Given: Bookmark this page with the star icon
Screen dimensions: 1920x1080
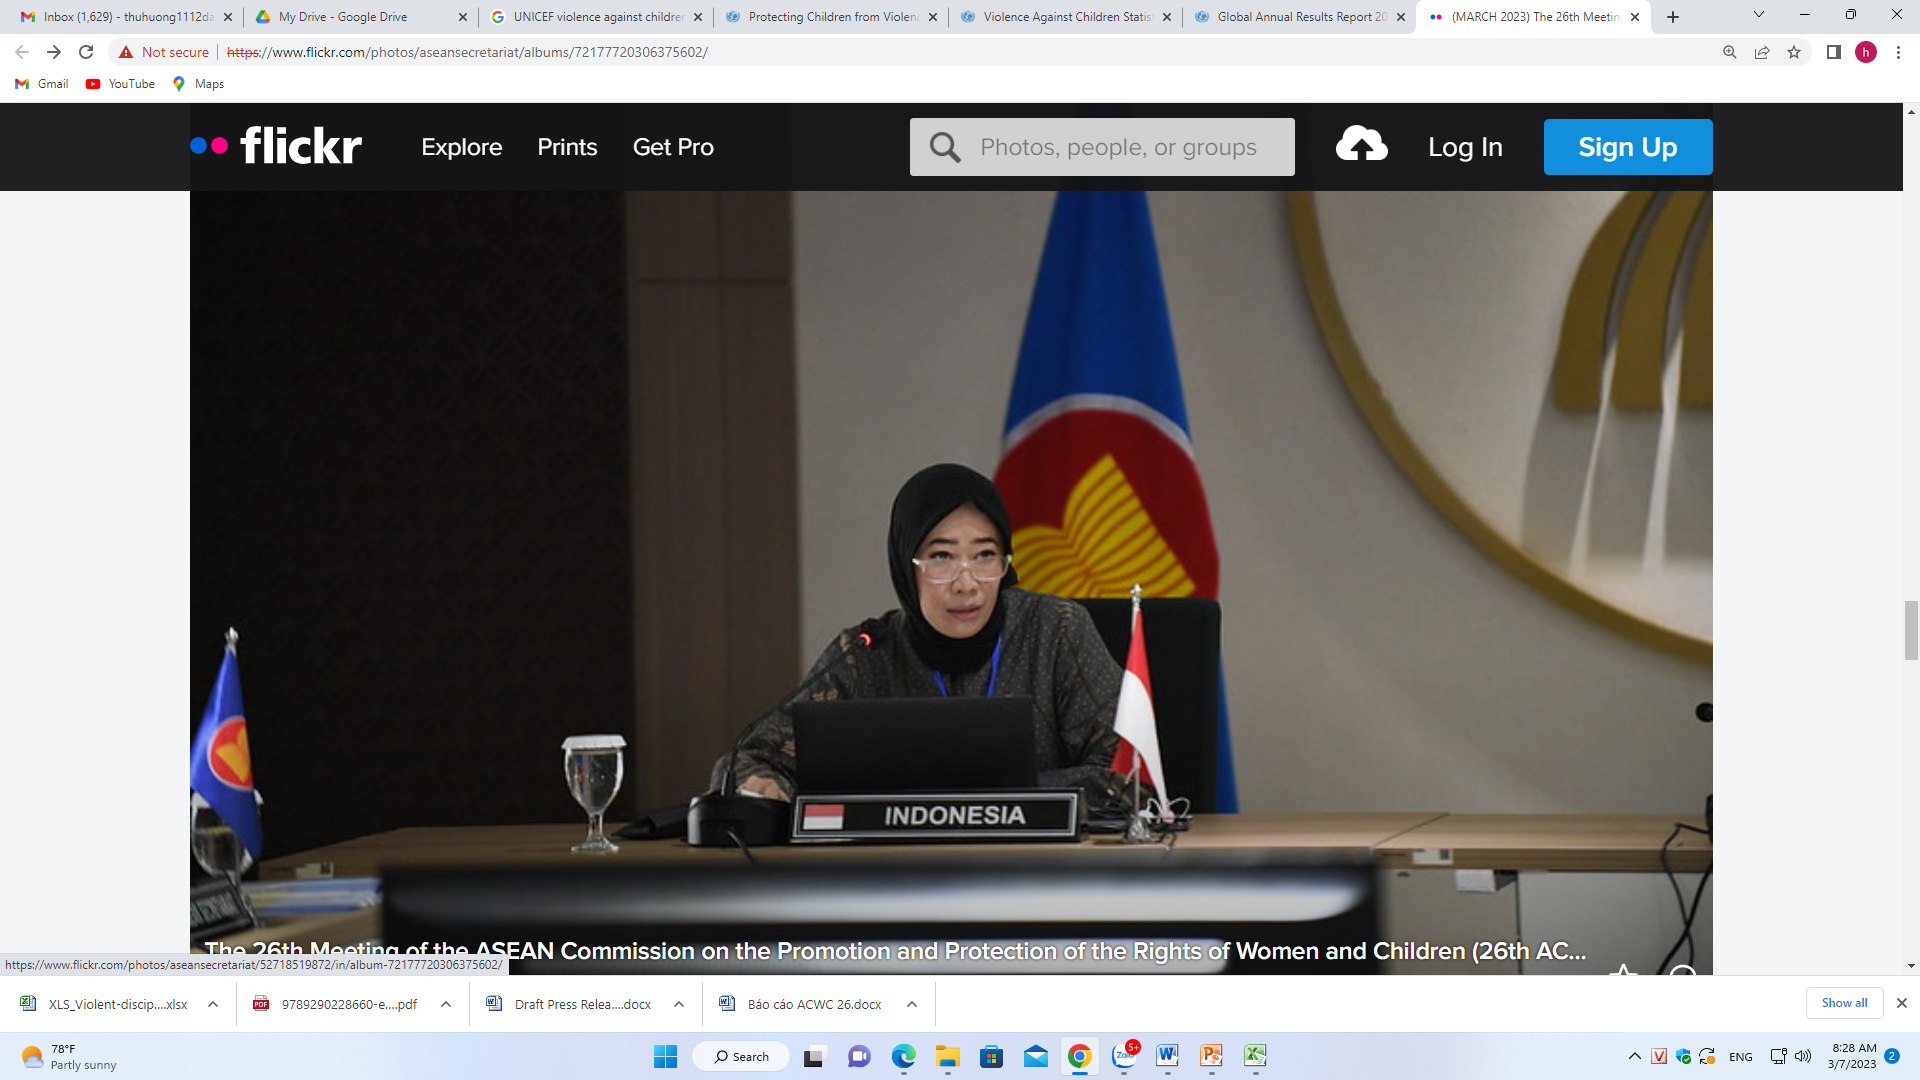Looking at the screenshot, I should 1794,52.
